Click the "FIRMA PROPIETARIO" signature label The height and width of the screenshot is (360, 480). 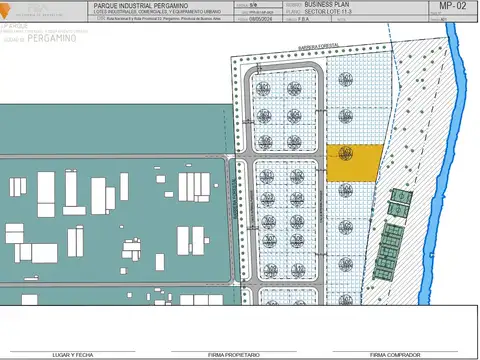click(x=234, y=355)
